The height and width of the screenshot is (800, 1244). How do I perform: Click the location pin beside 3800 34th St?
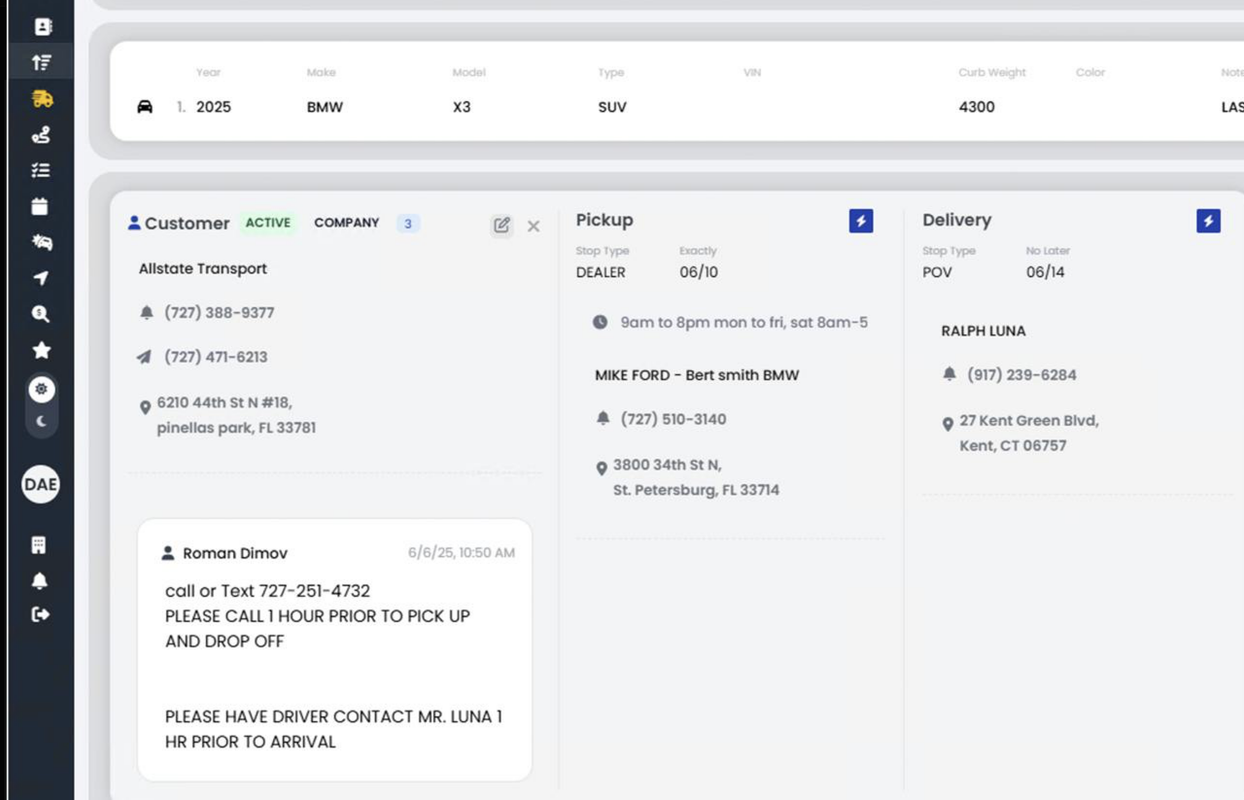(x=601, y=469)
